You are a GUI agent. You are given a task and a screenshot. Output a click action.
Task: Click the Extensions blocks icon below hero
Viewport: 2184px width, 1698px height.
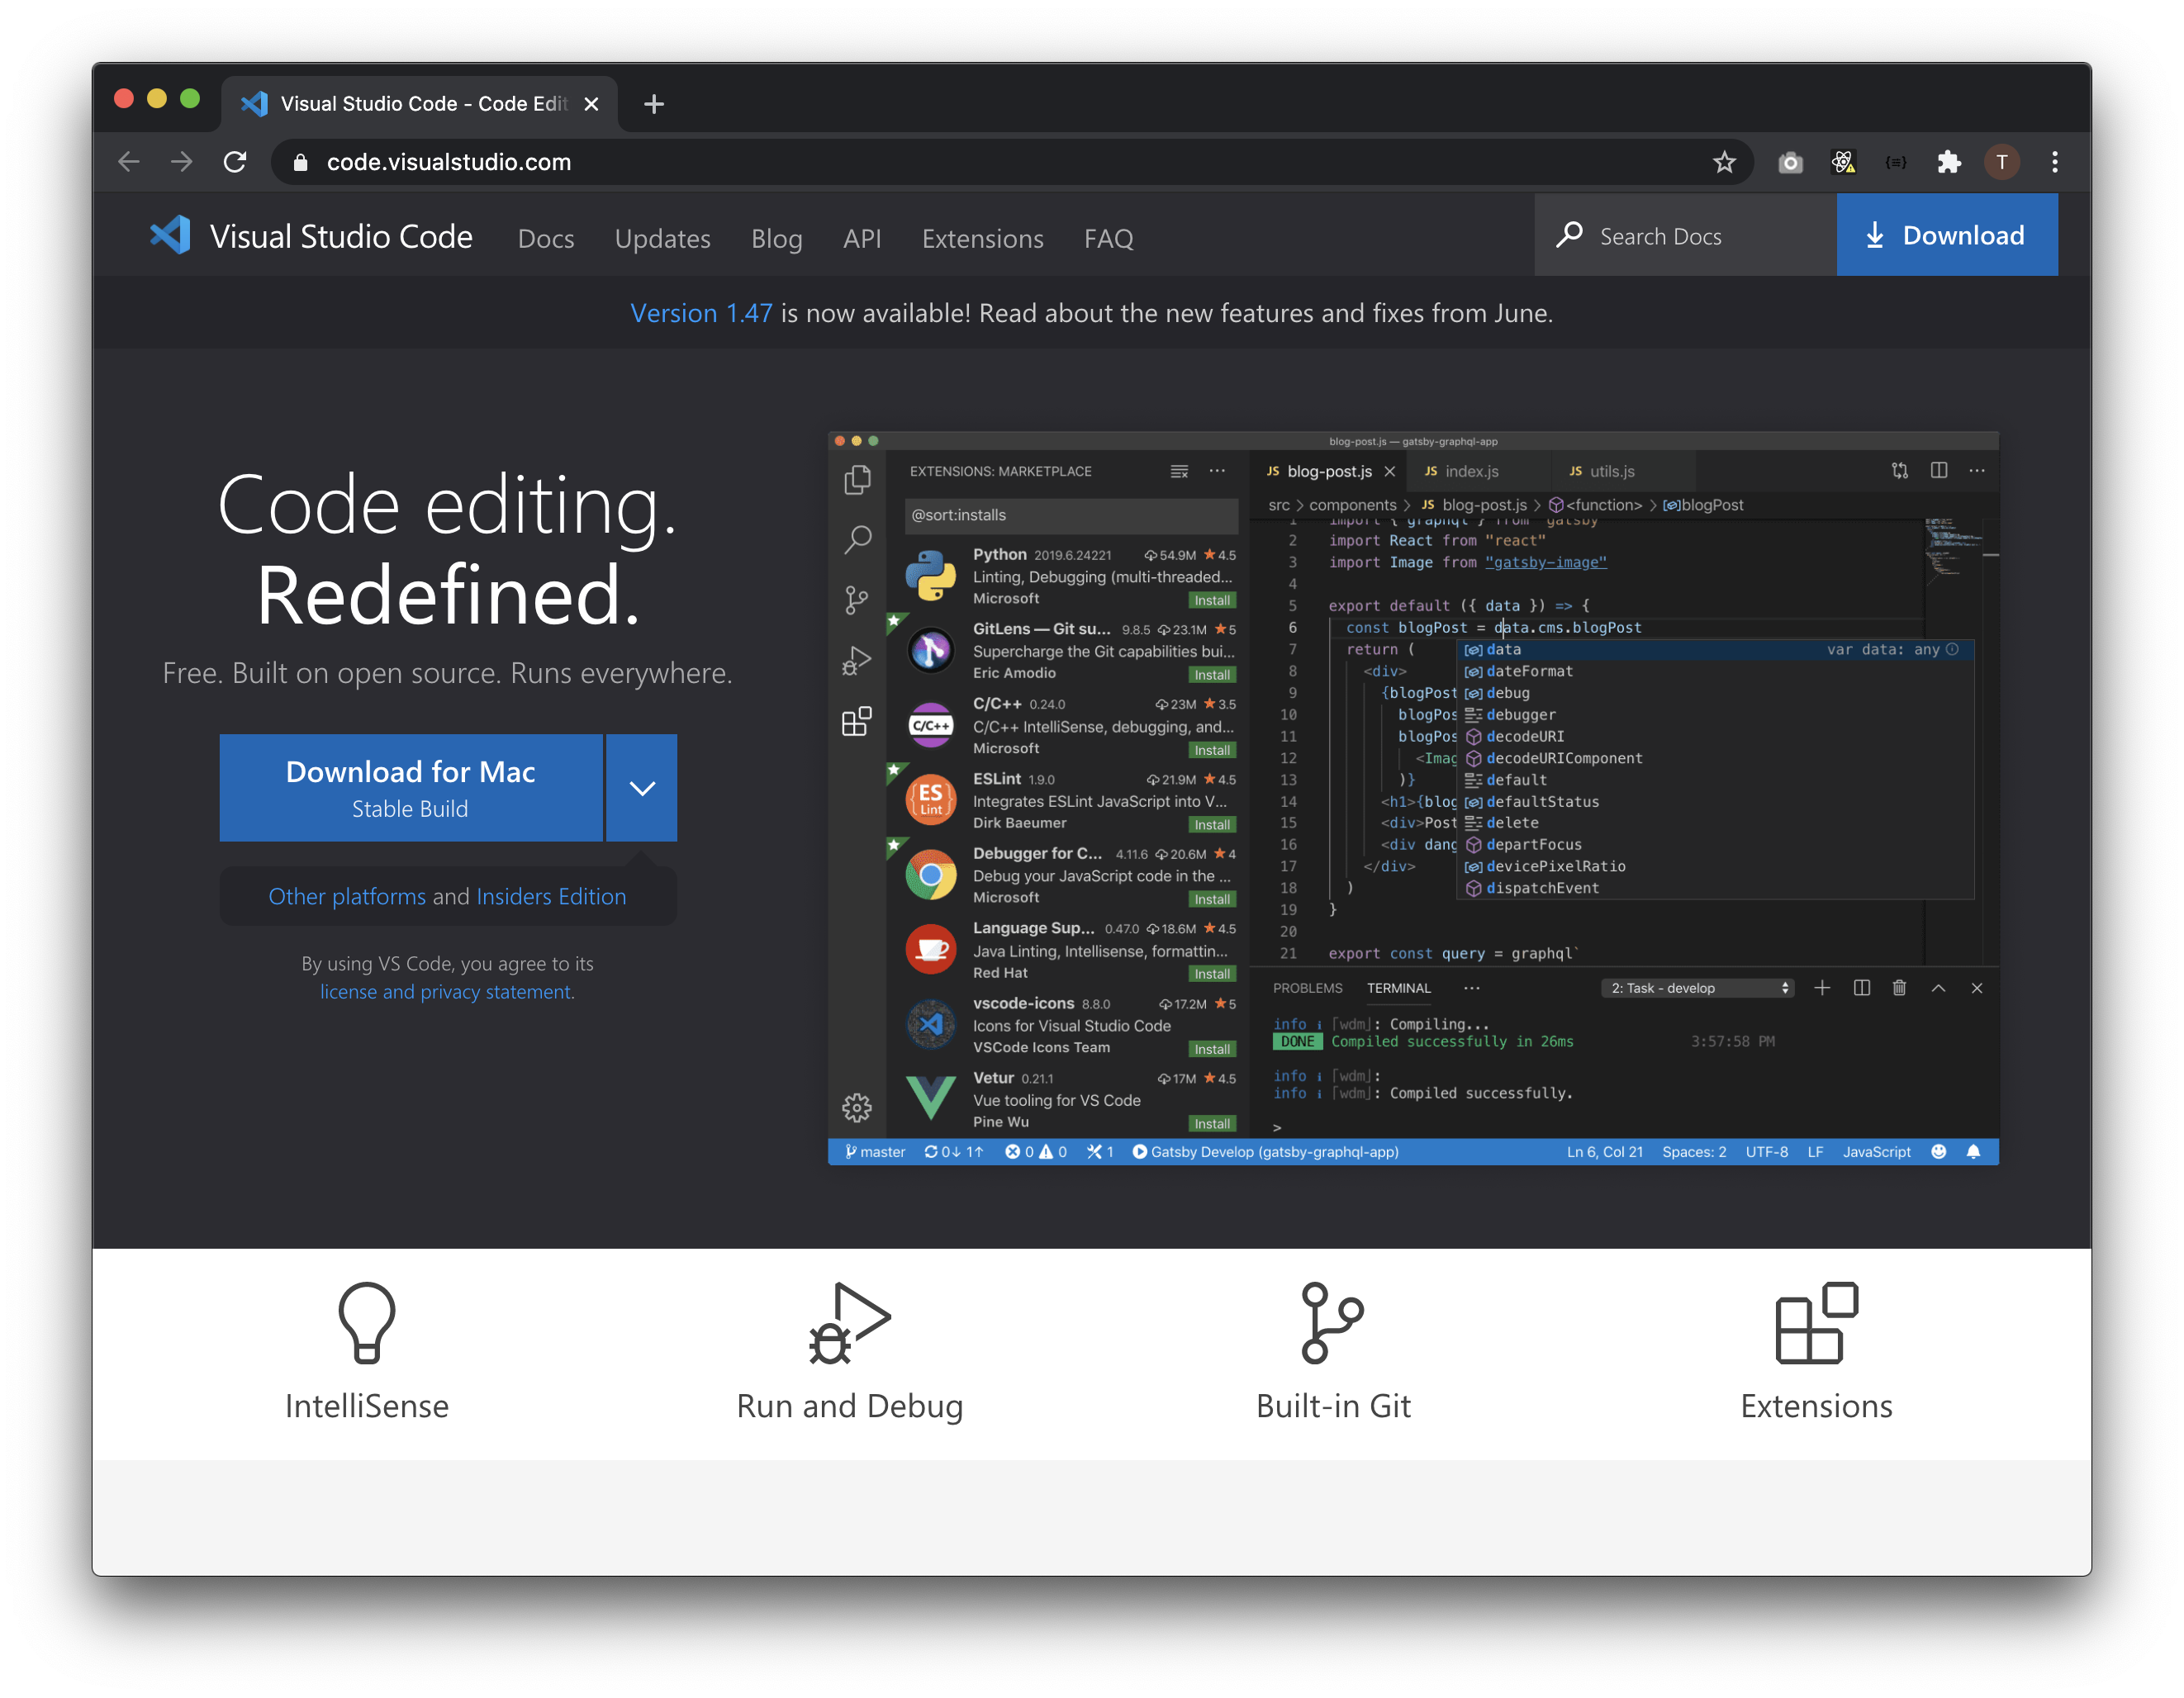tap(1816, 1322)
